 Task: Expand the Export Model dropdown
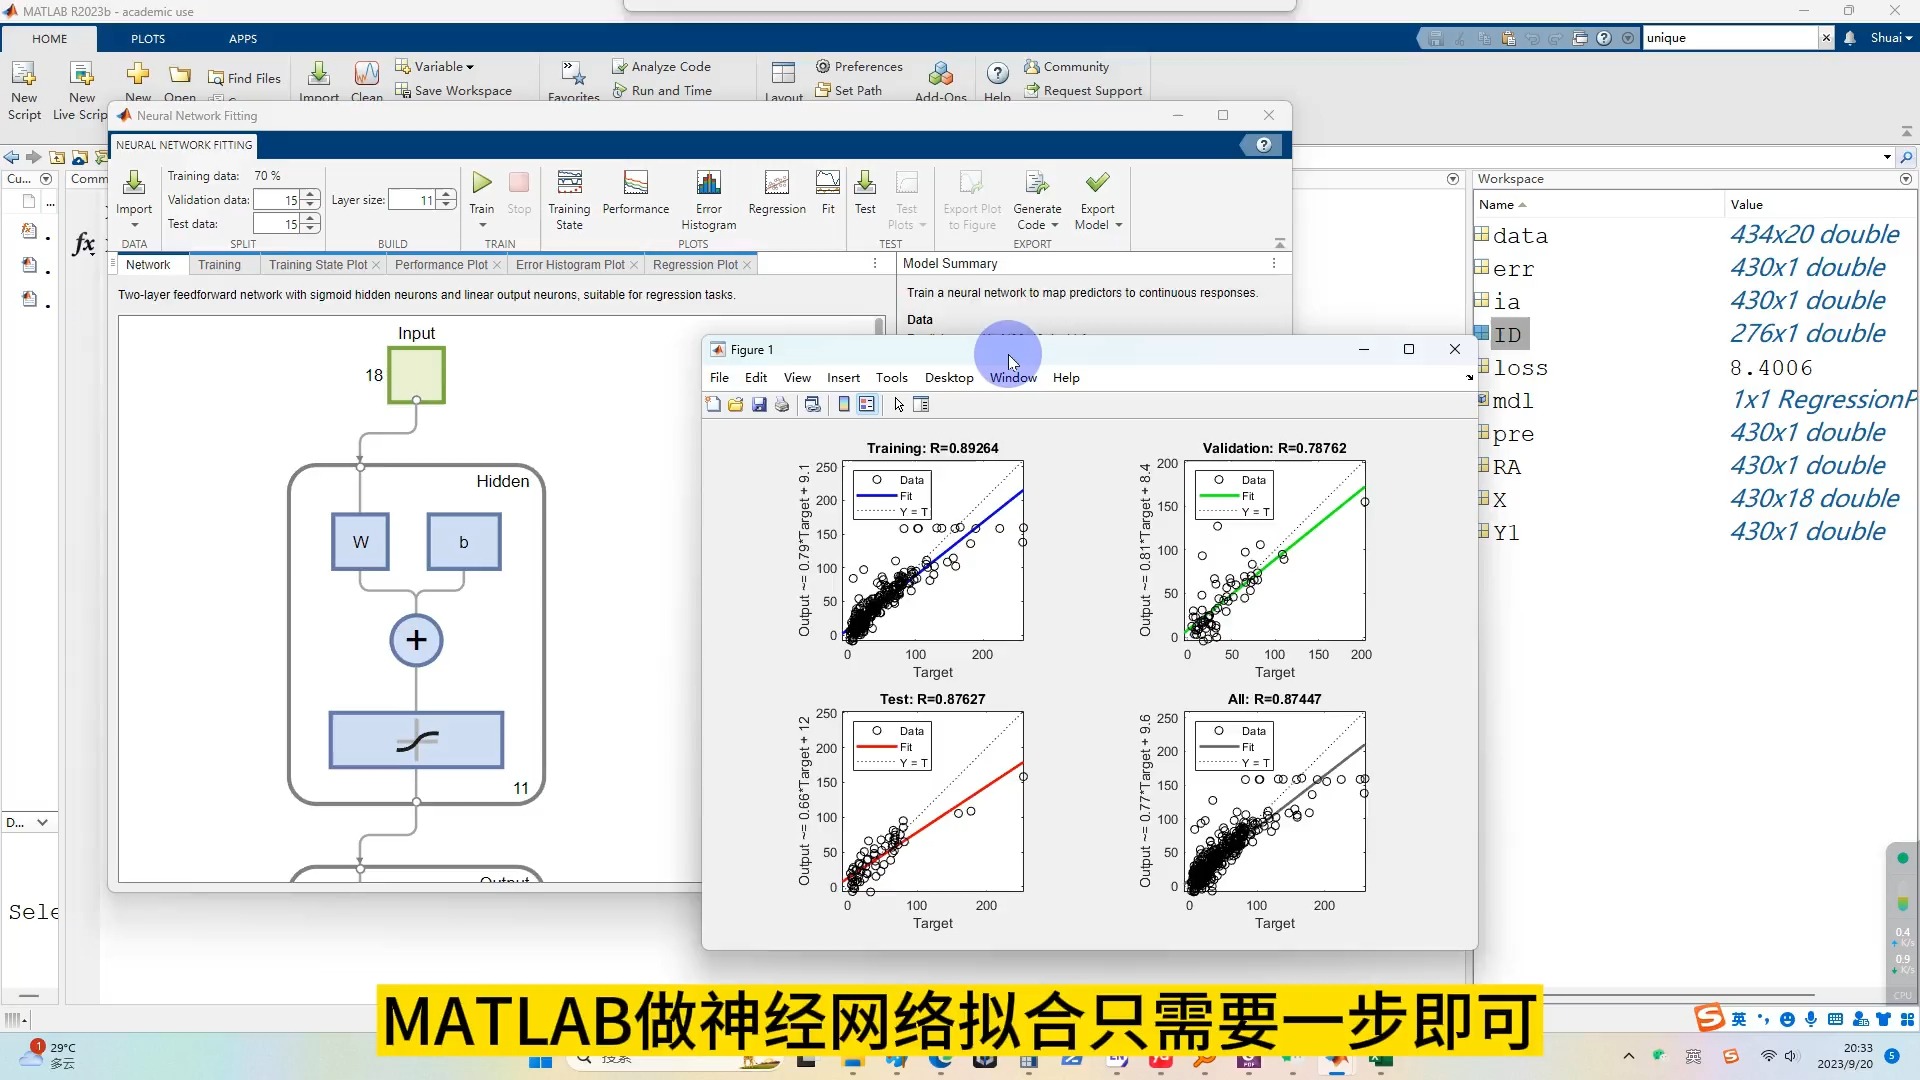pos(1118,226)
